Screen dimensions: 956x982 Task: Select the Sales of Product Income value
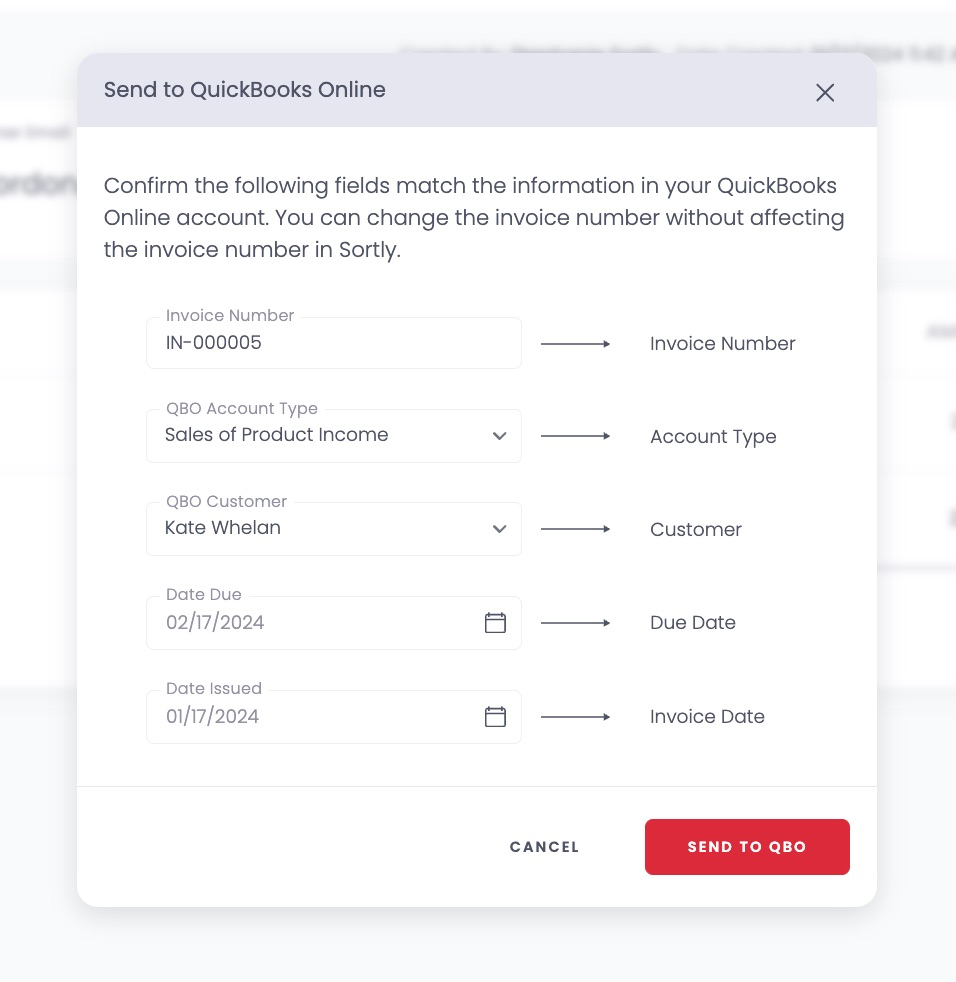(x=276, y=435)
